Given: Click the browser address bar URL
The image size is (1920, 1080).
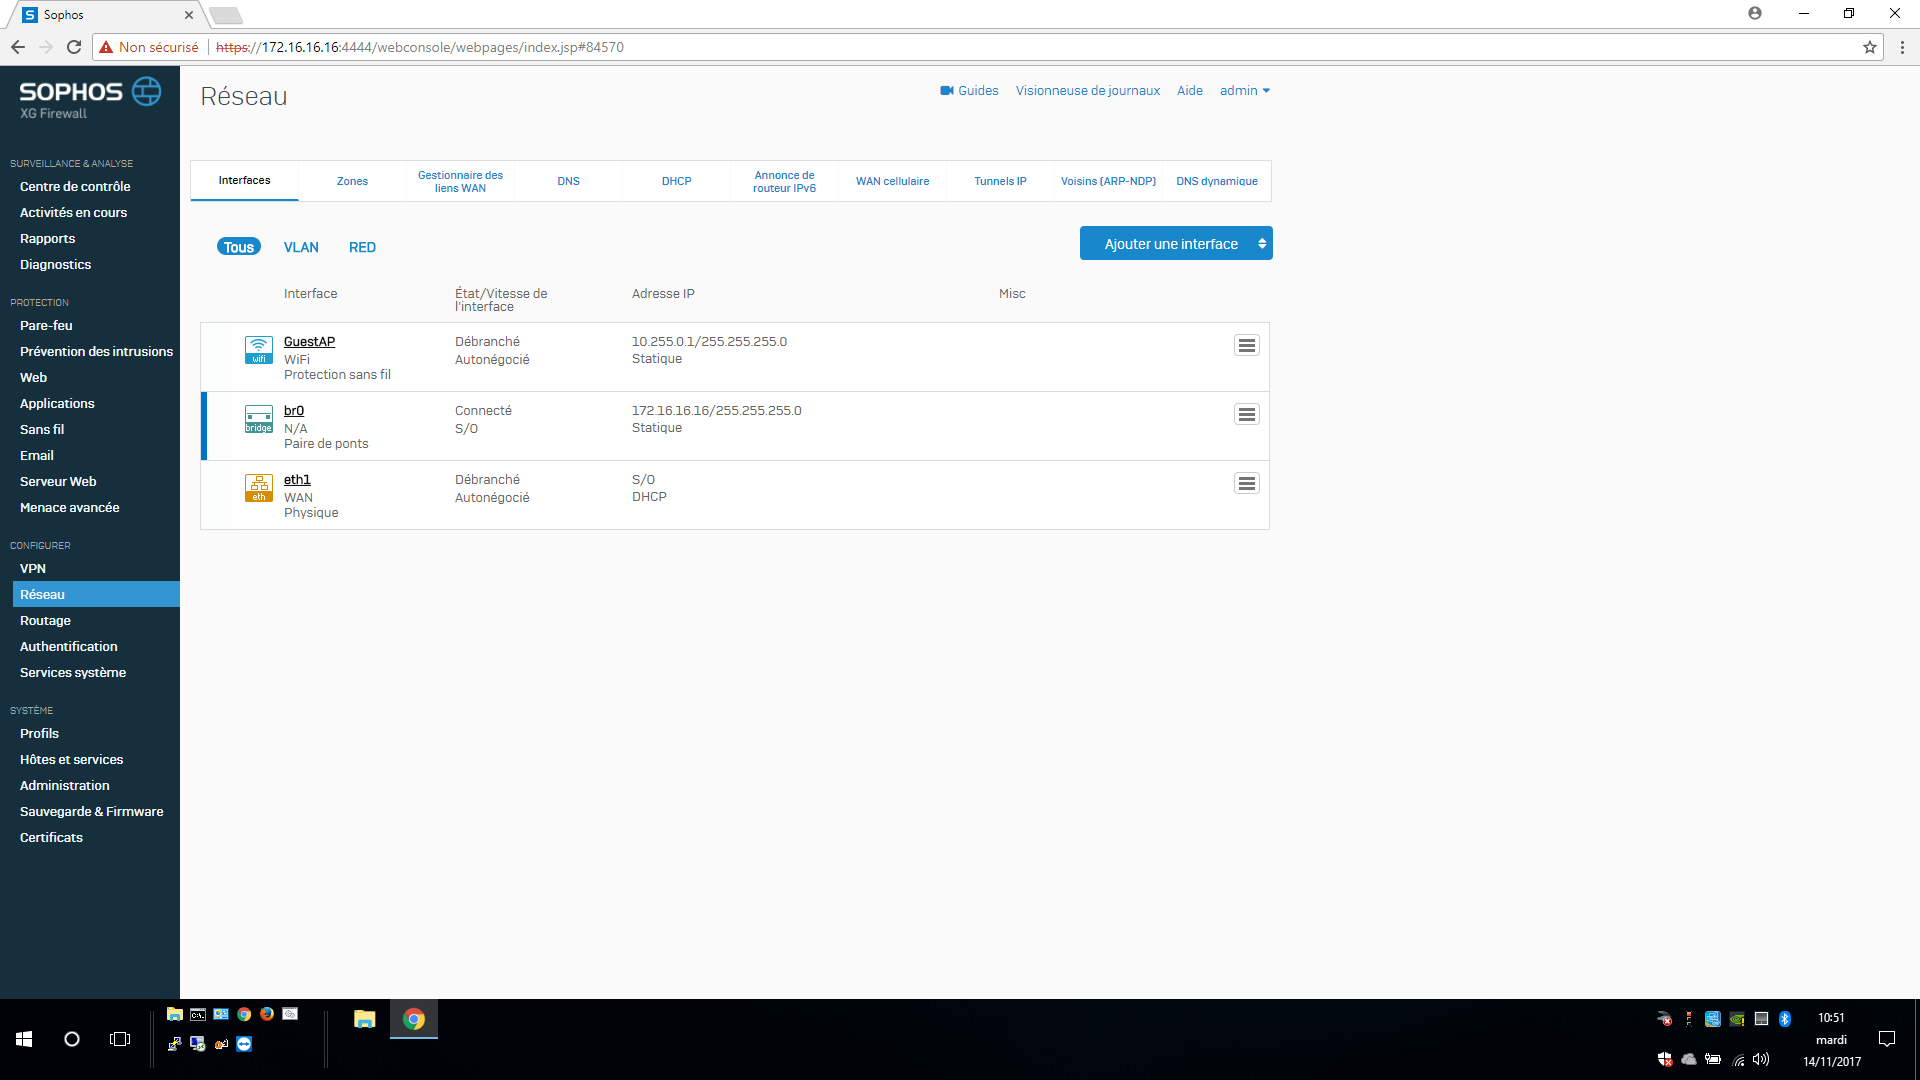Looking at the screenshot, I should click(420, 47).
